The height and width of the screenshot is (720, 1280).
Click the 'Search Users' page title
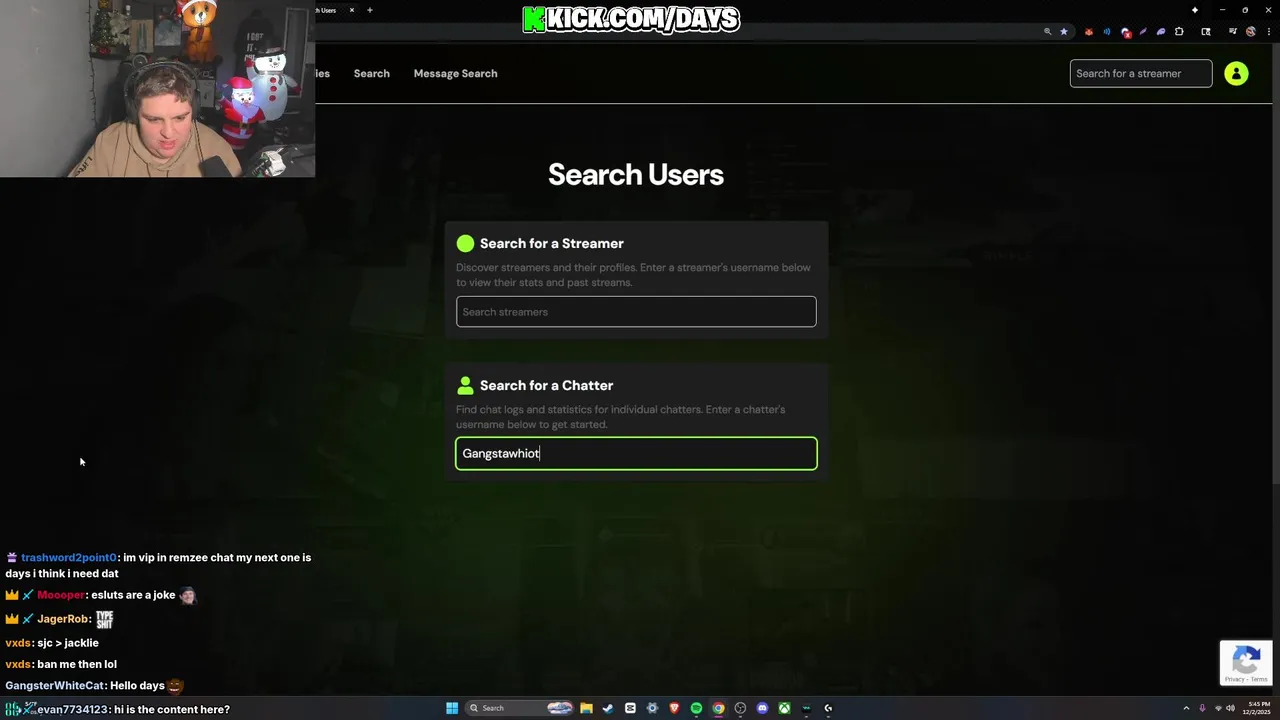click(636, 175)
